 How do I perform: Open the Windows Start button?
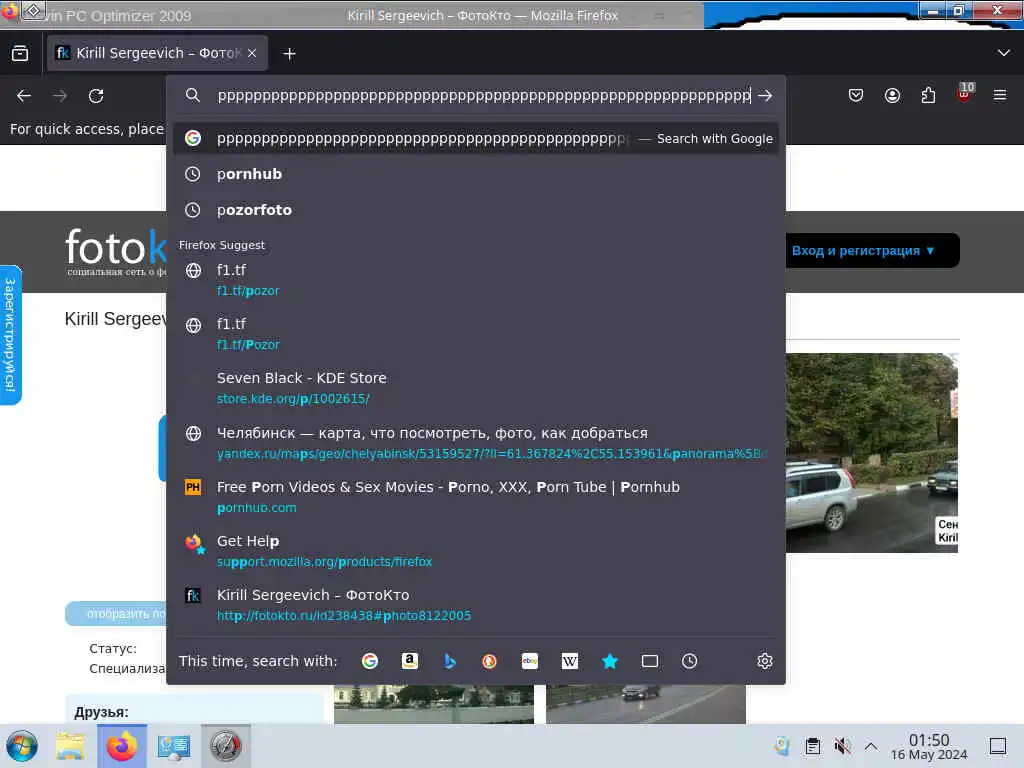[22, 746]
